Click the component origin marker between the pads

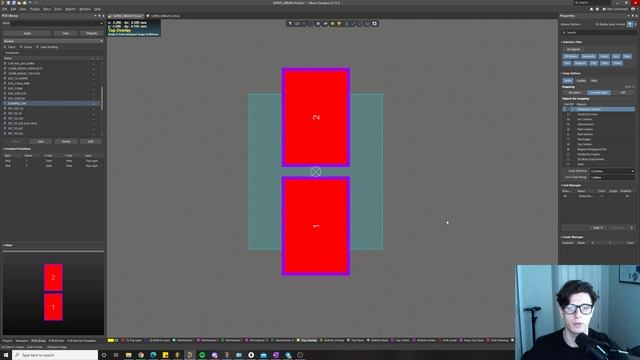coord(316,172)
